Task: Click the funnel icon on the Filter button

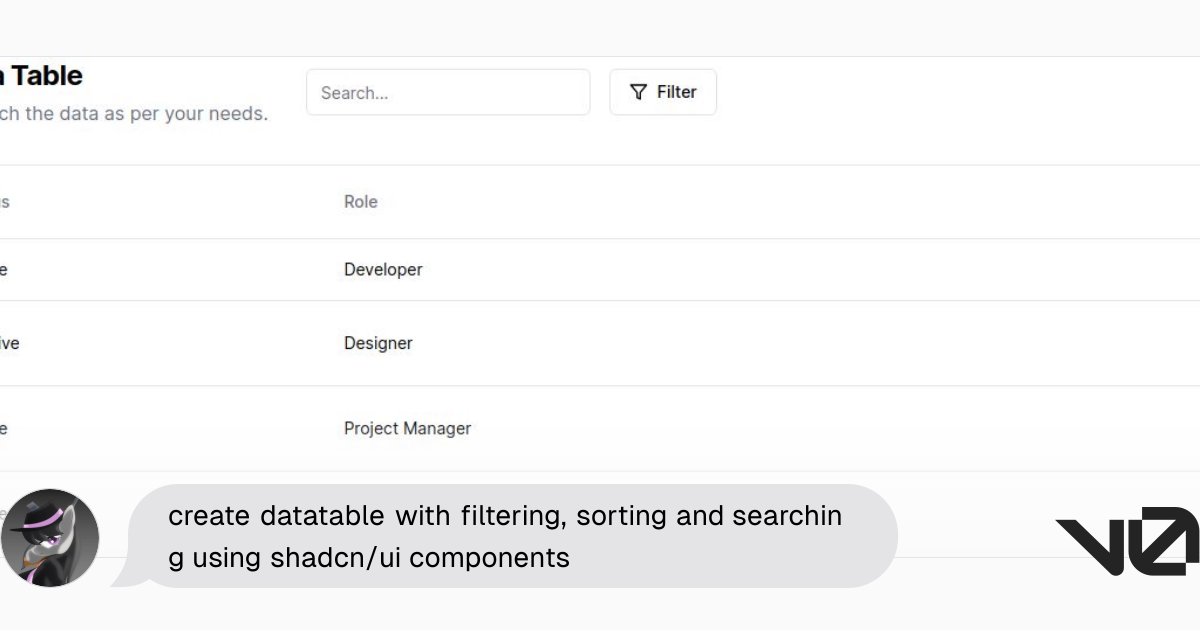Action: (638, 92)
